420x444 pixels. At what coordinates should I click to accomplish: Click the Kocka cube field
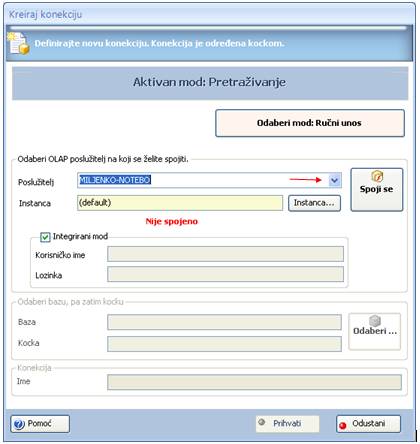224,344
